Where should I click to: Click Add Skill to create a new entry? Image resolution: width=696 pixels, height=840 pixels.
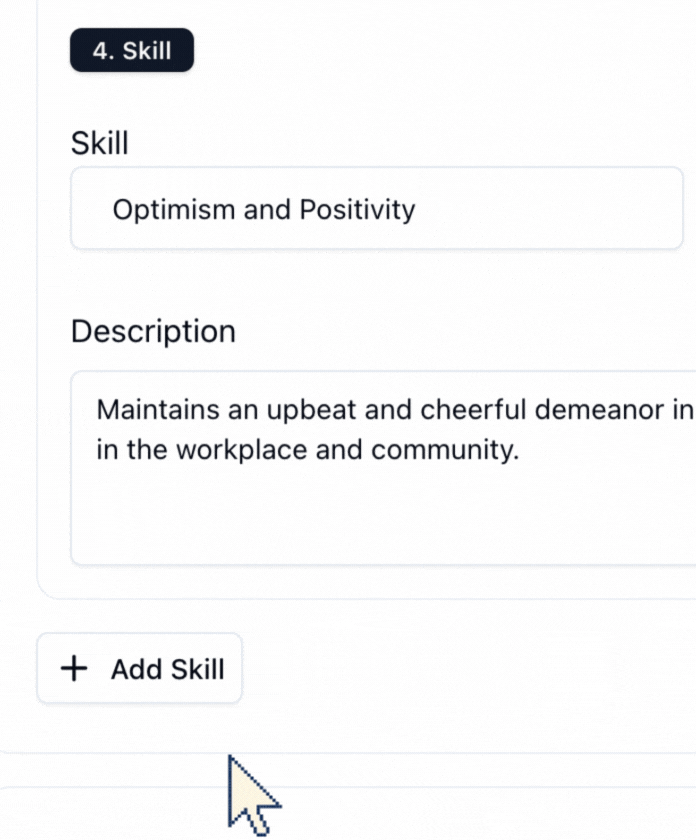tap(139, 669)
